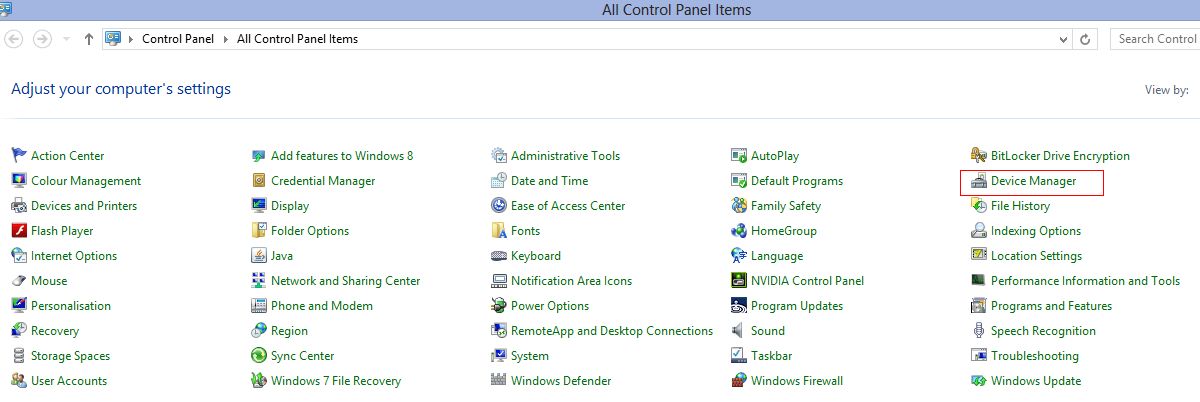Click the Sound speaker icon
This screenshot has width=1200, height=402.
pos(739,331)
